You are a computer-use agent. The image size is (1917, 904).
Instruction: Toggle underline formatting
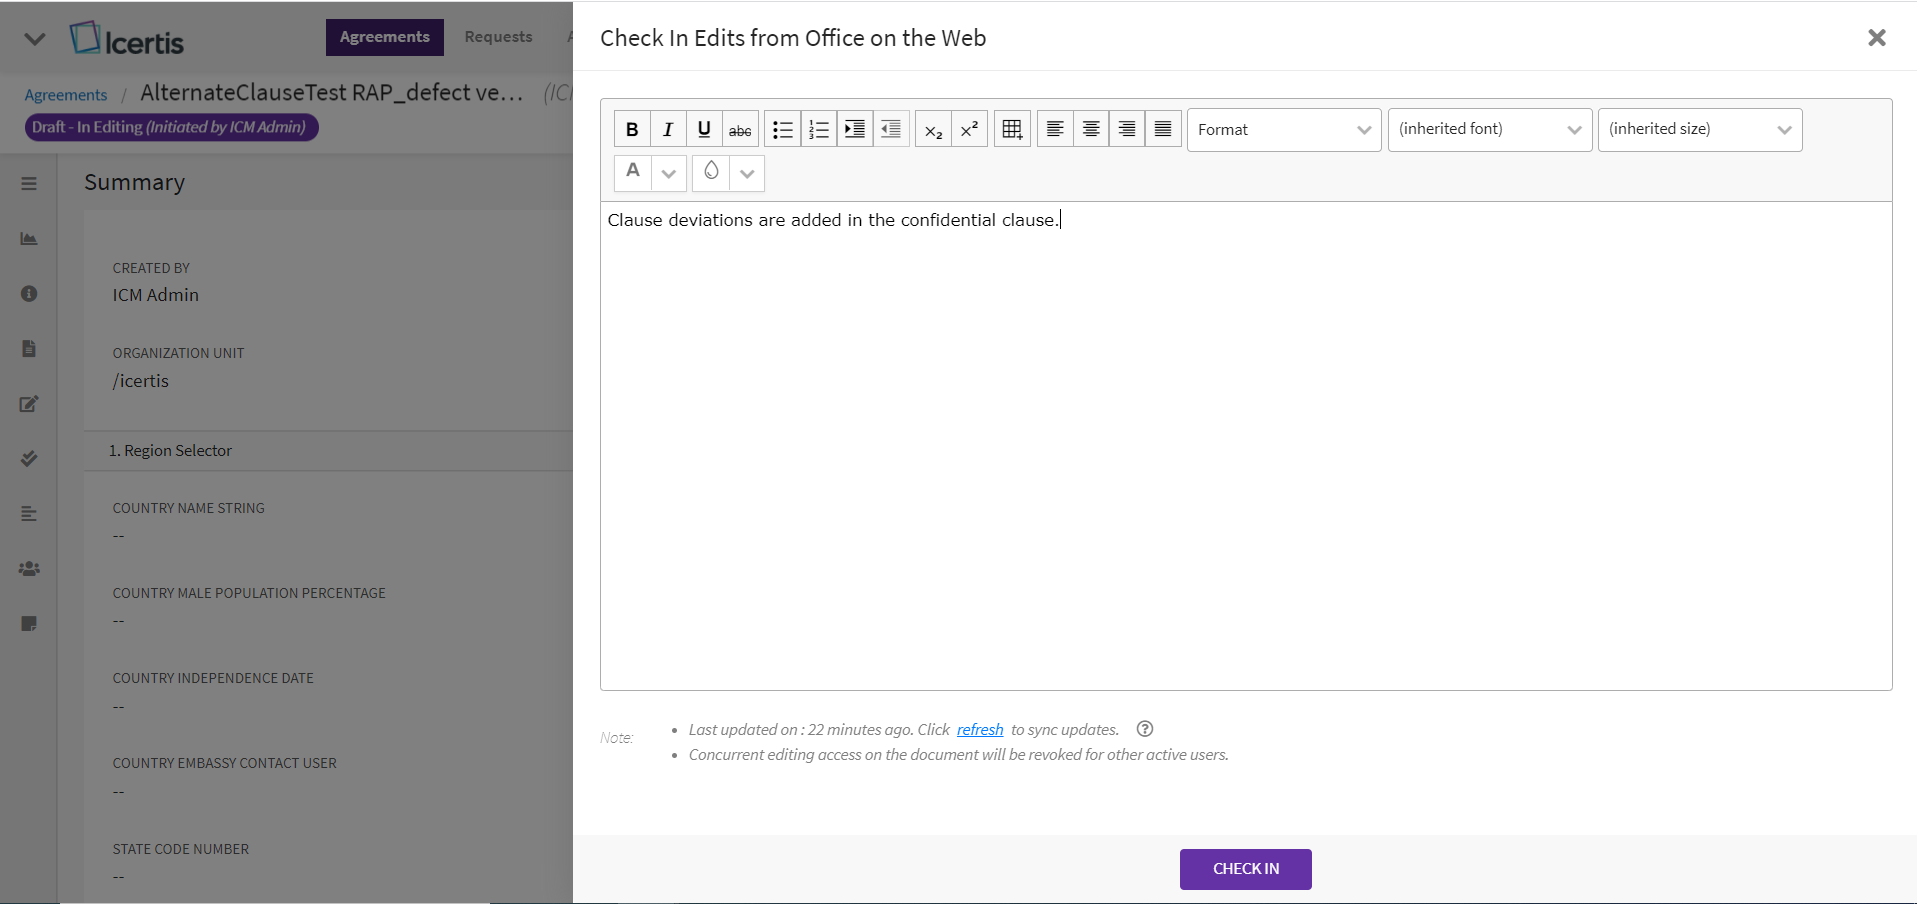[704, 129]
